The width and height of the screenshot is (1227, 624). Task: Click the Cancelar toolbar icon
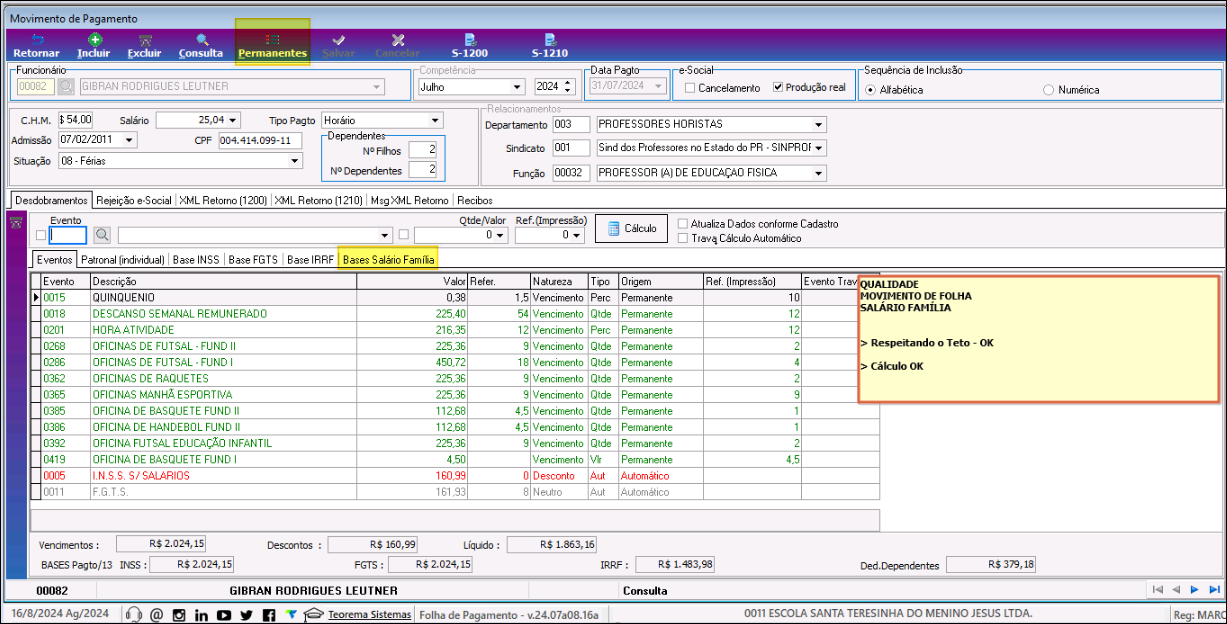click(398, 40)
